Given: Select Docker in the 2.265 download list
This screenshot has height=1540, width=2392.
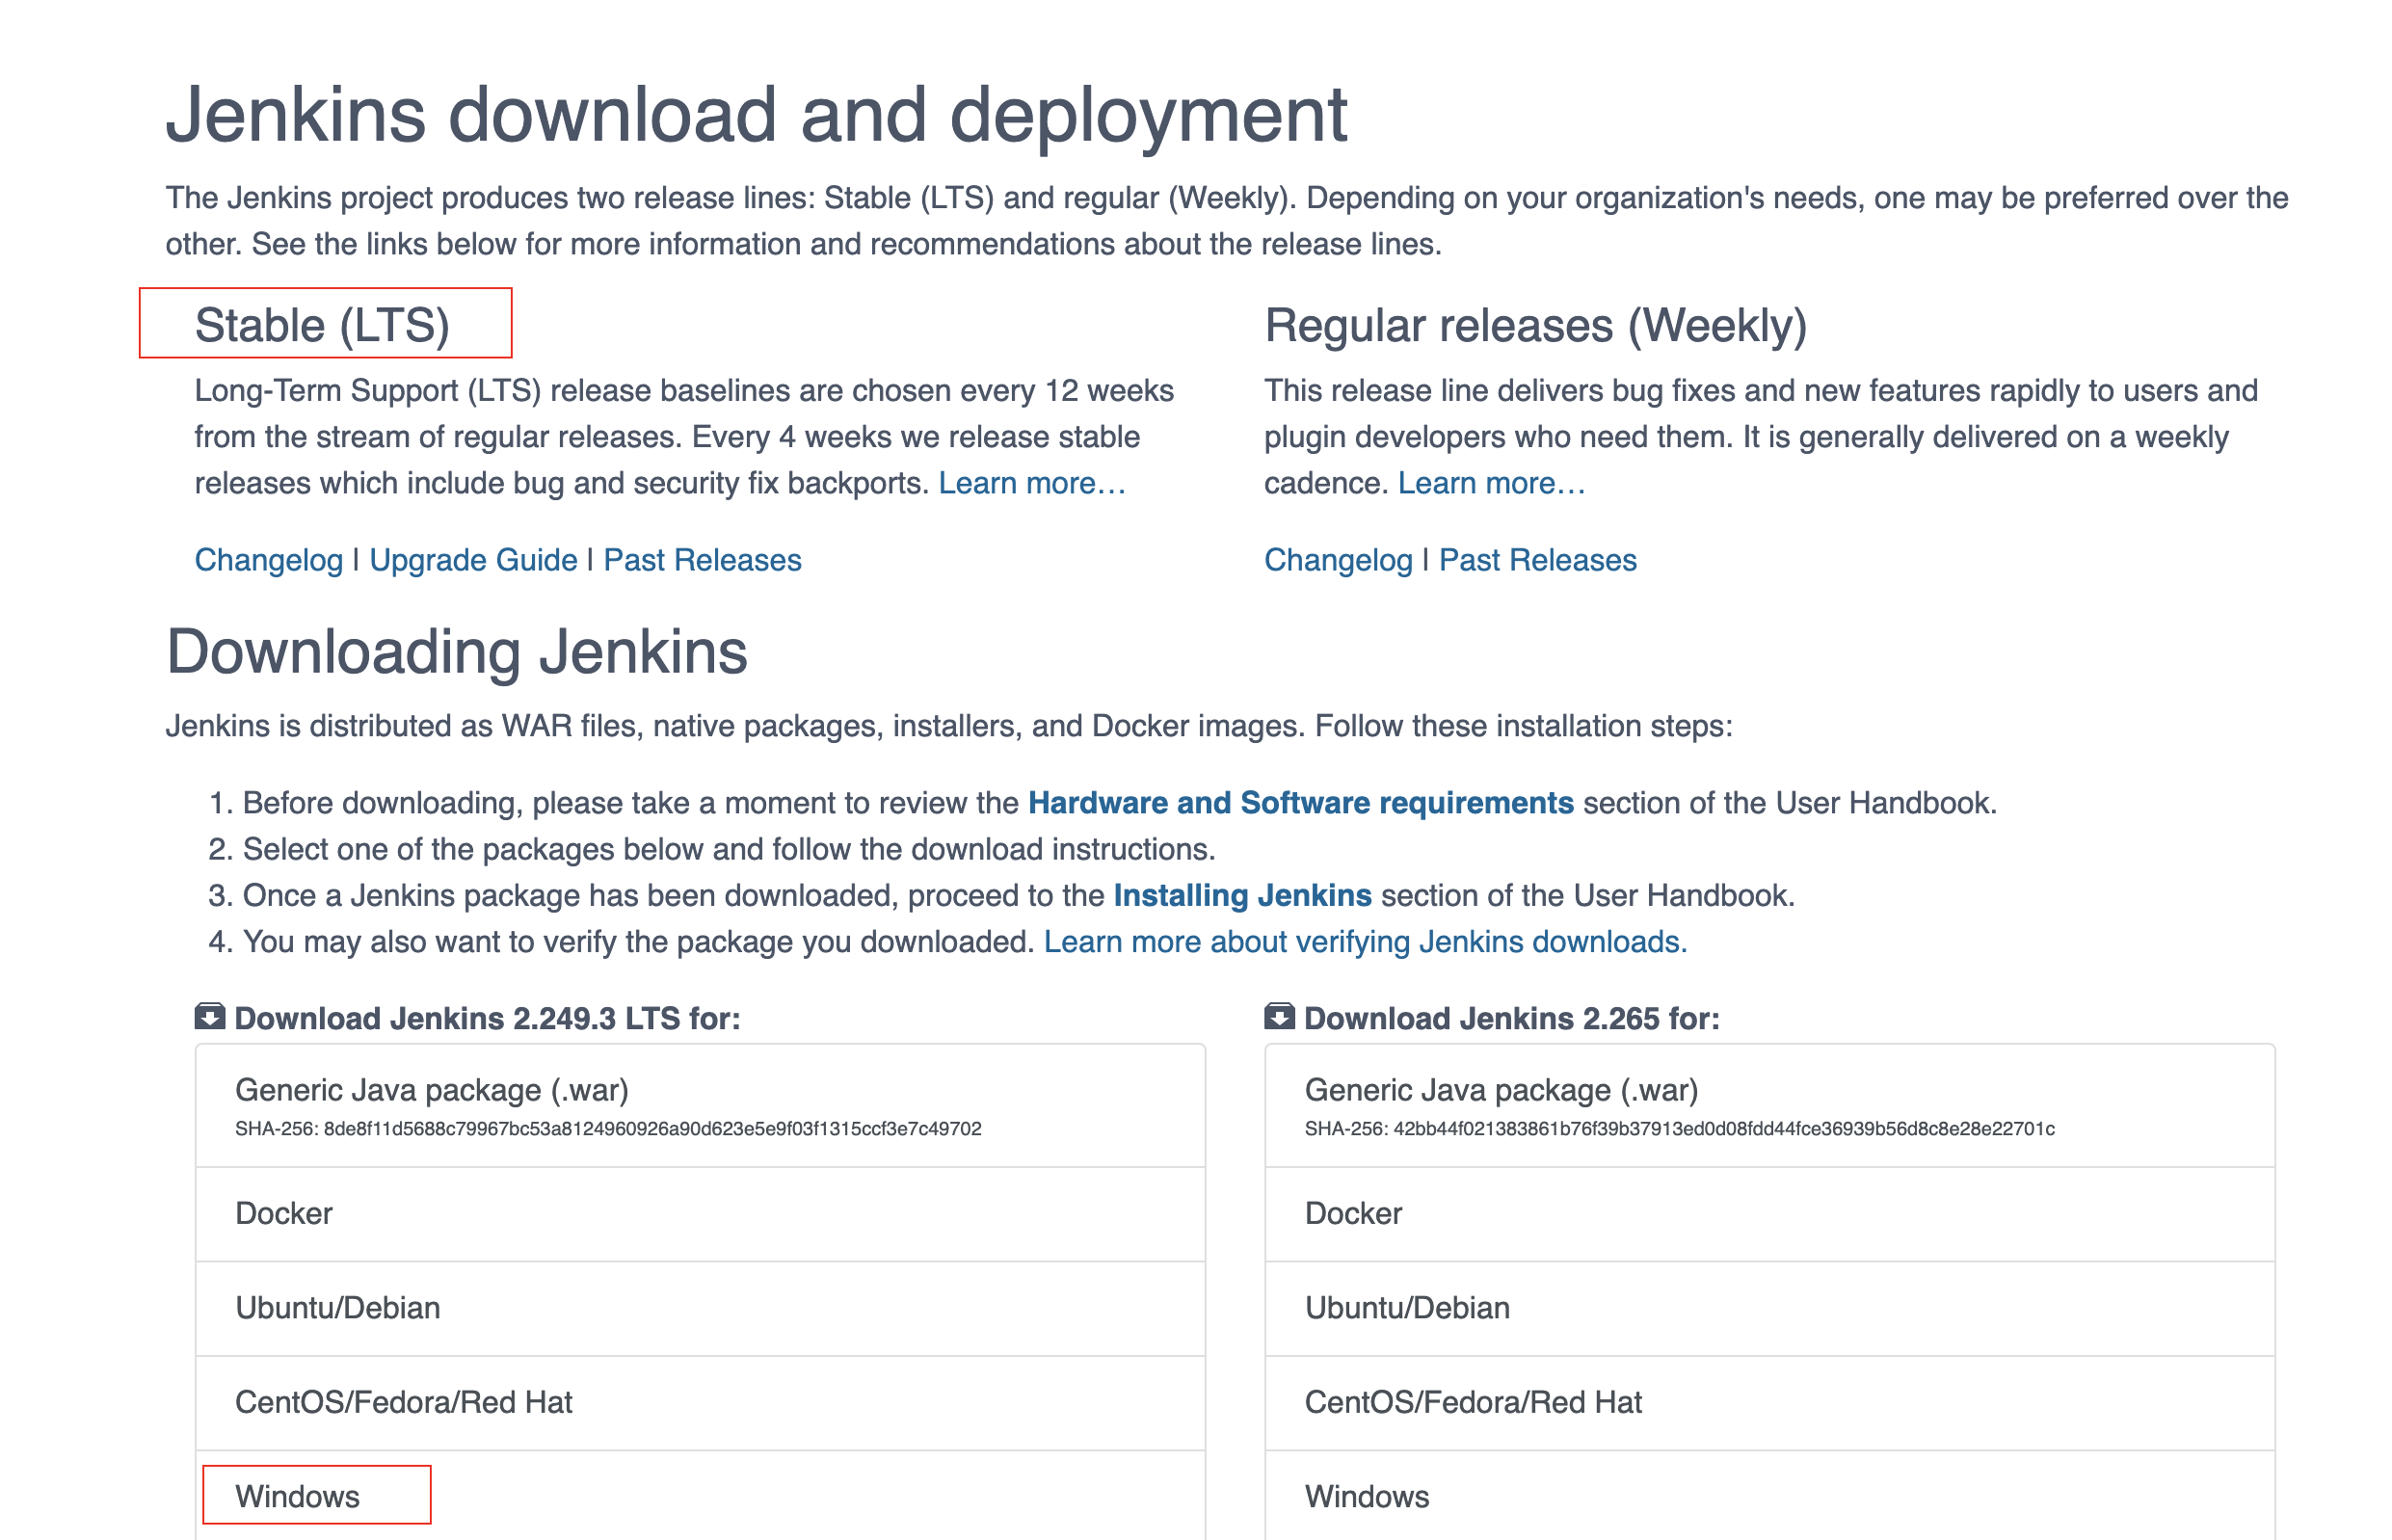Looking at the screenshot, I should [1770, 1214].
